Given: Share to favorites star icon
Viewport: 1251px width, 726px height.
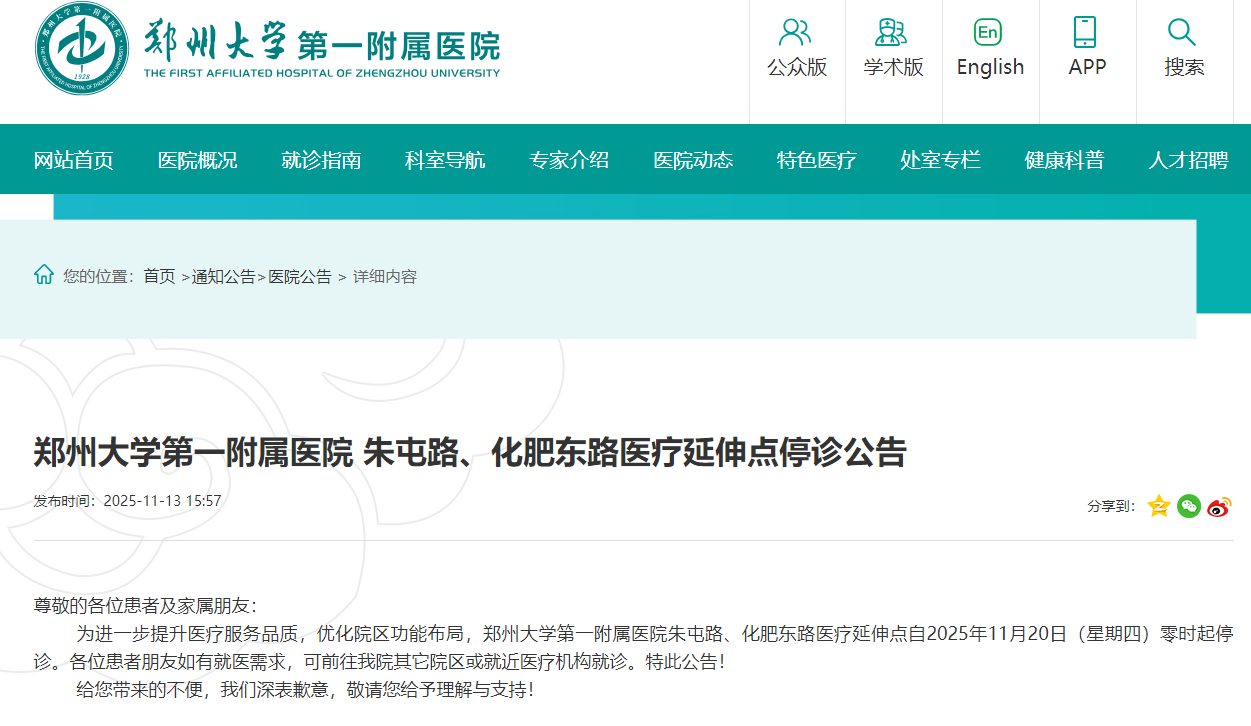Looking at the screenshot, I should (x=1159, y=506).
